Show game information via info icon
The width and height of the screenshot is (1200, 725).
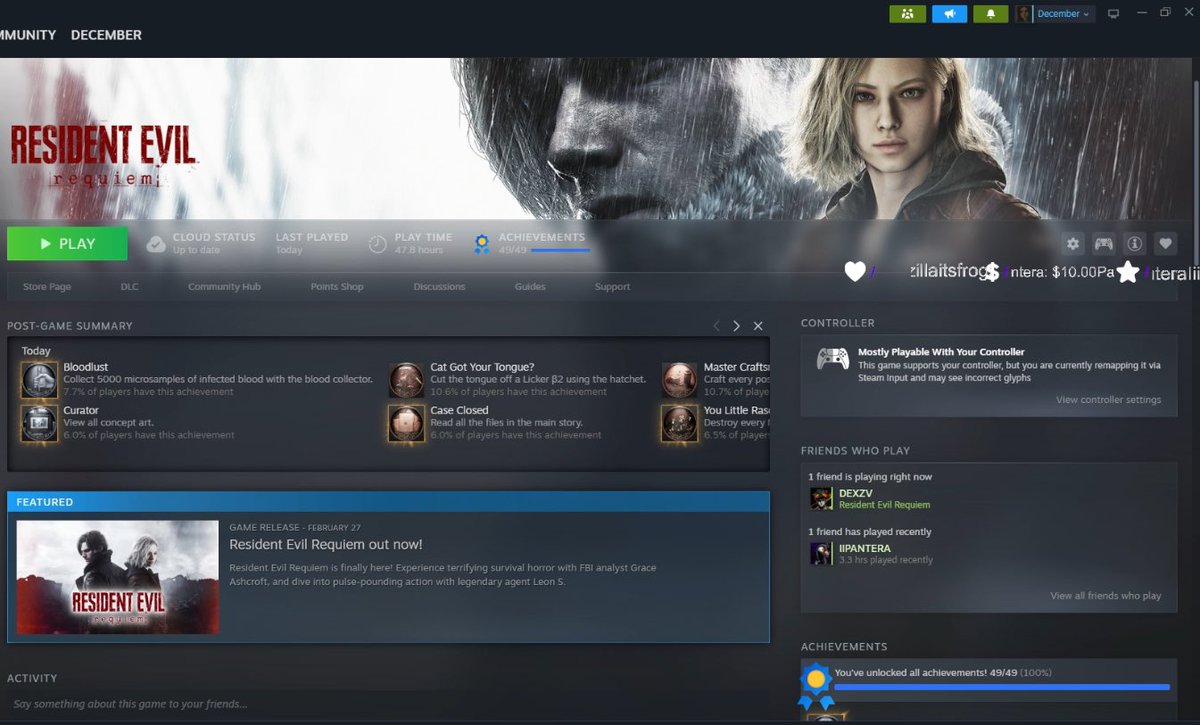coord(1134,243)
